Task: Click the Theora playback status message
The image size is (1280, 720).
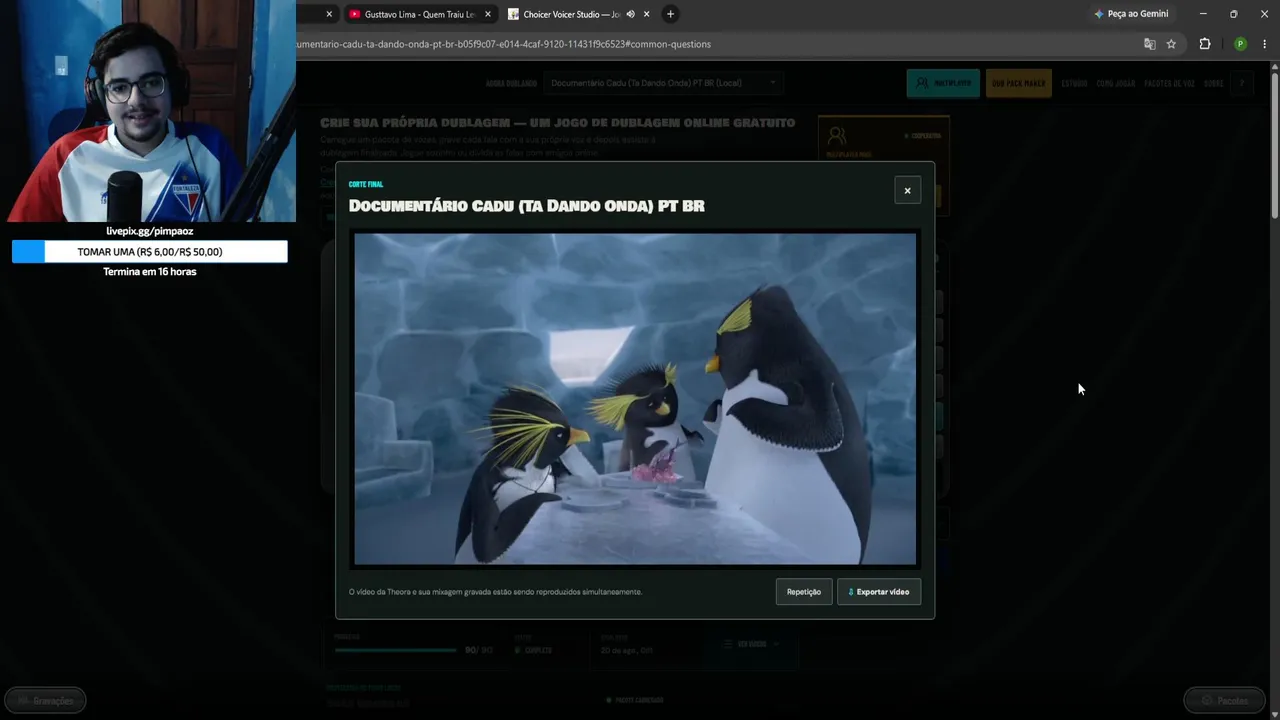Action: [496, 592]
